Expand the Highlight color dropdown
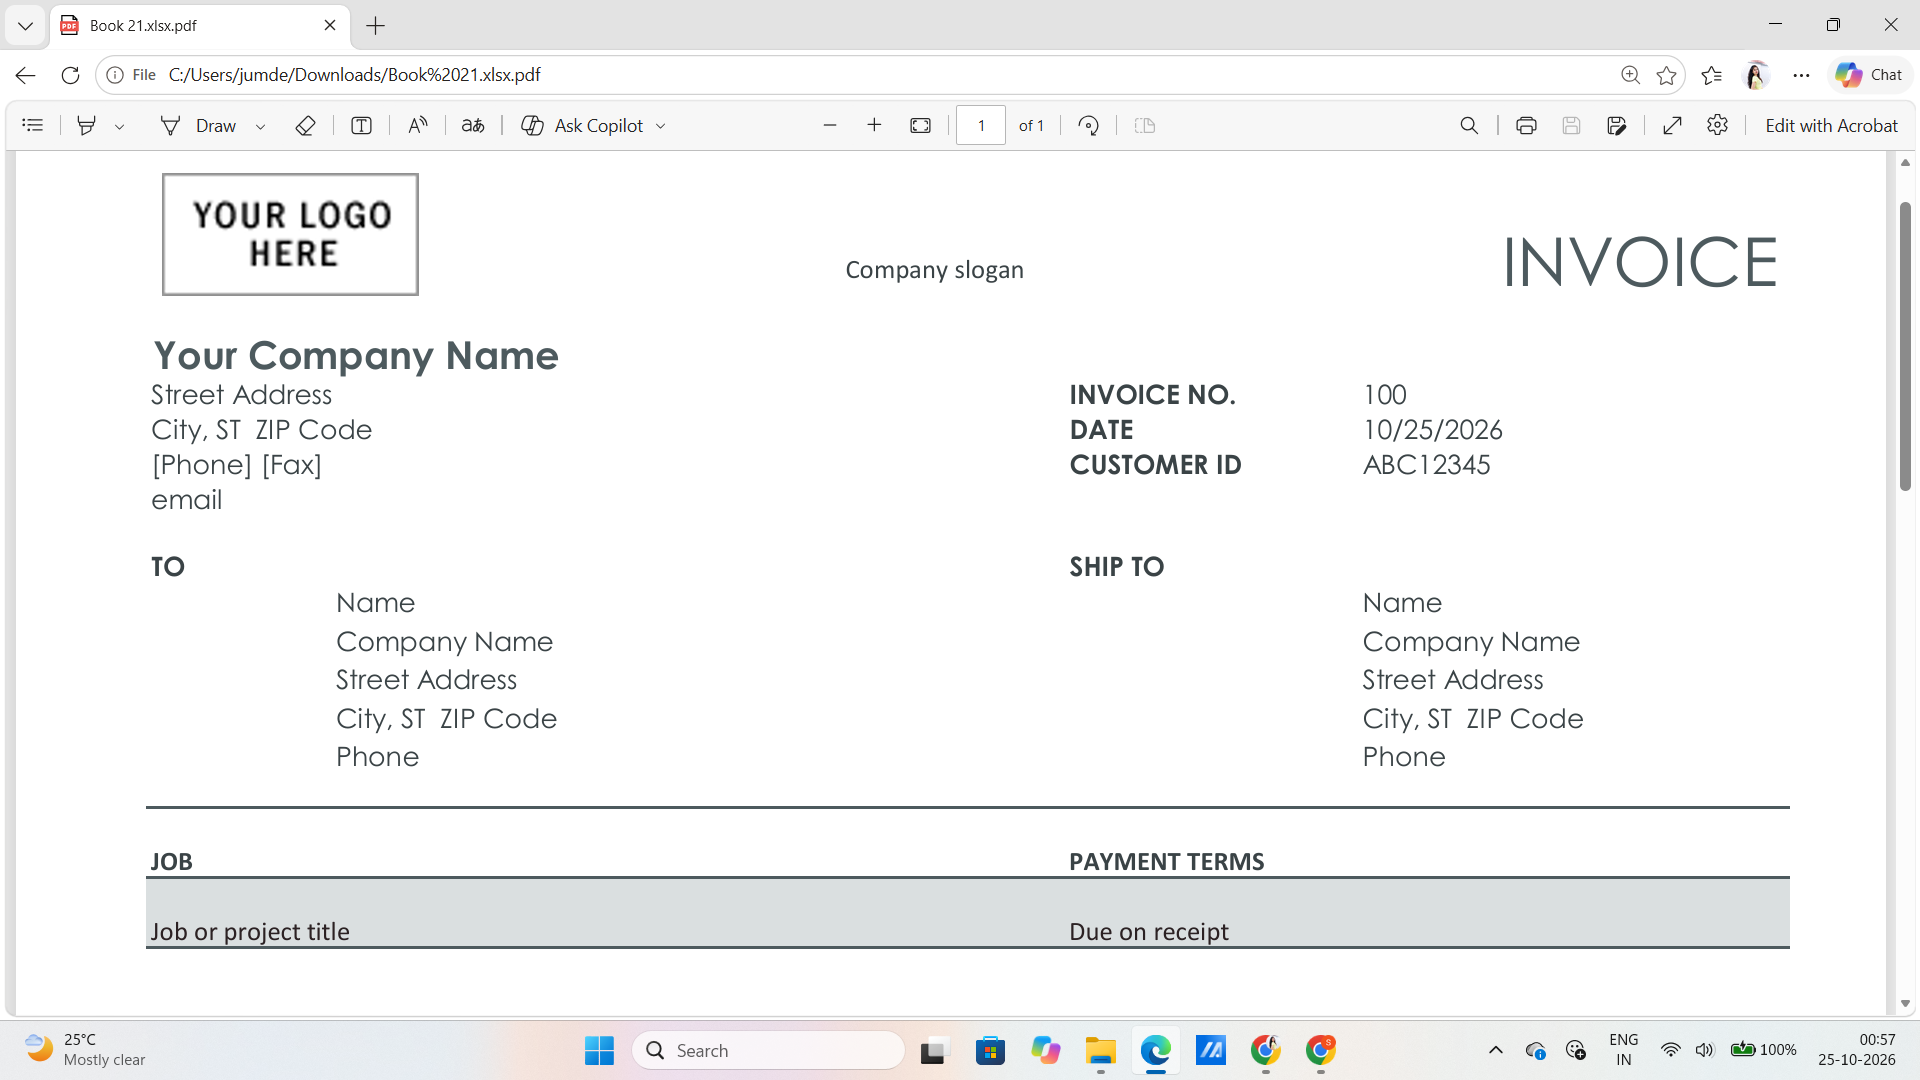The height and width of the screenshot is (1080, 1920). pyautogui.click(x=119, y=126)
